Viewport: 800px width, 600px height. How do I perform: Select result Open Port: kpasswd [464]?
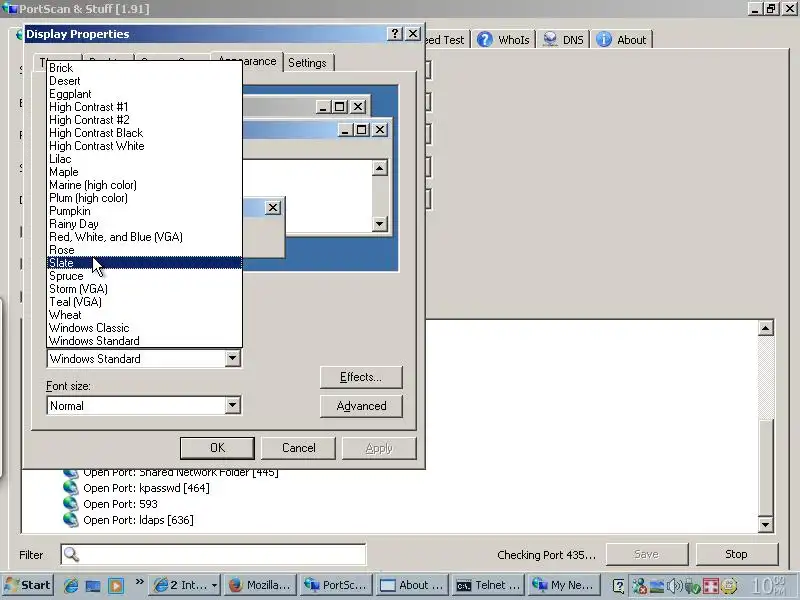tap(146, 488)
